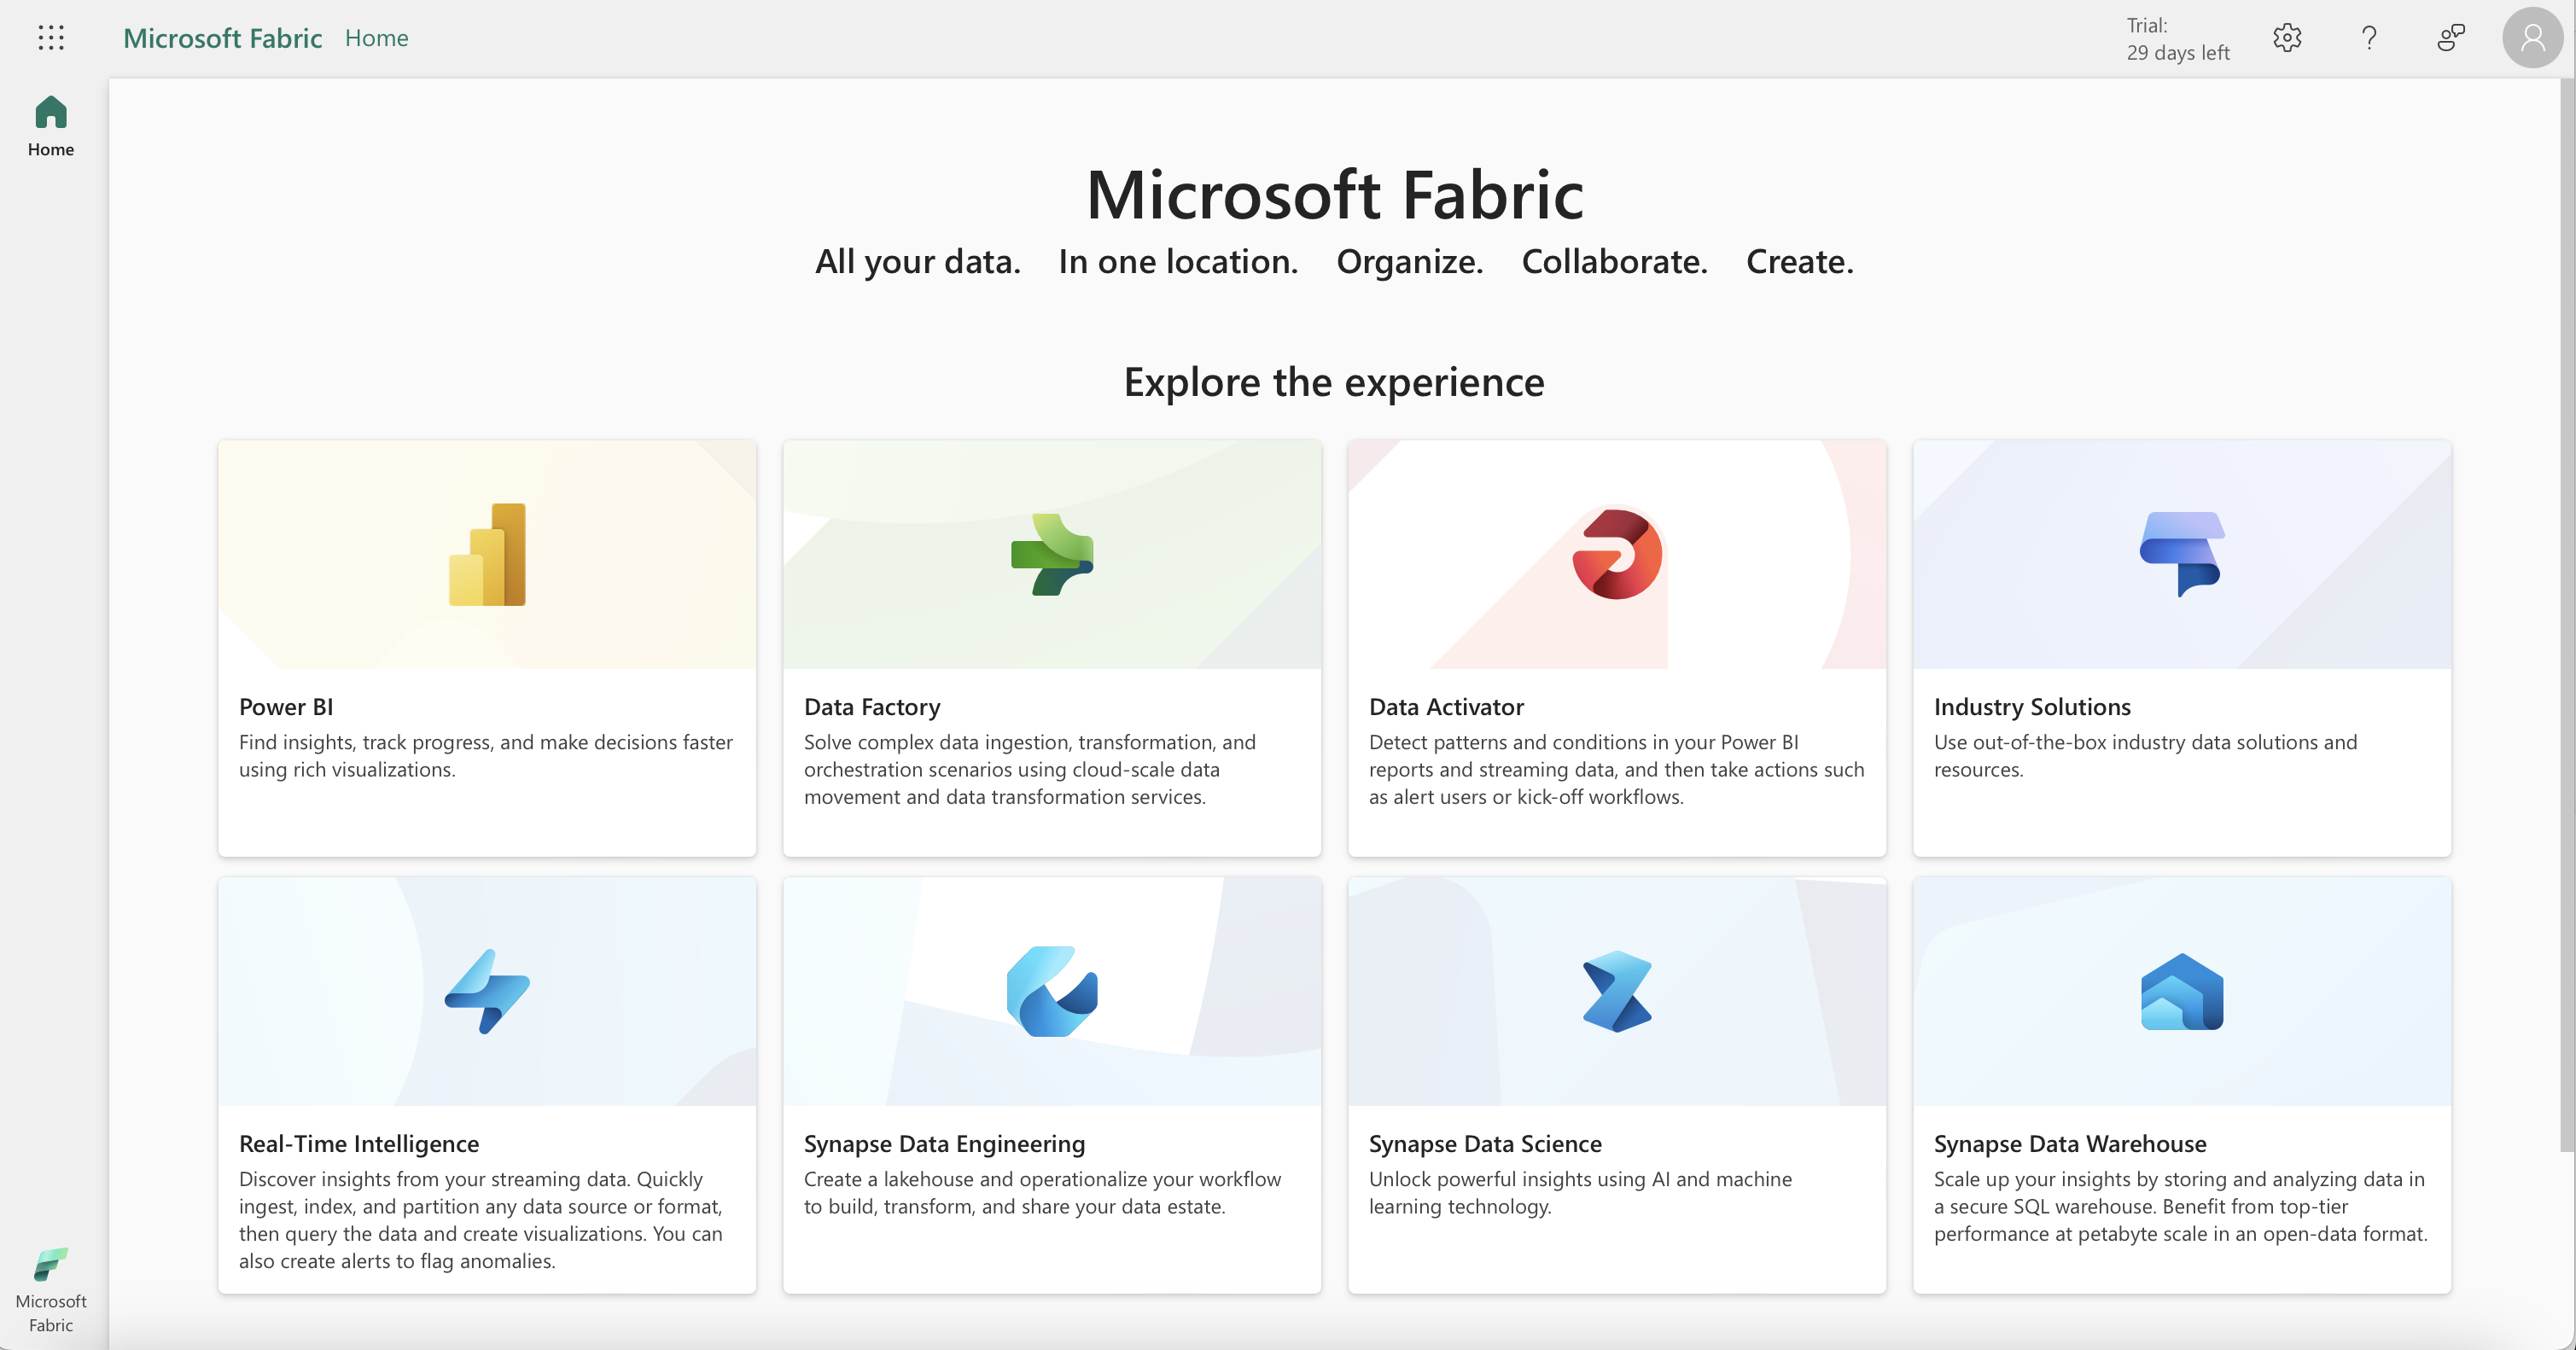Click the Data Factory green icon
This screenshot has height=1350, width=2576.
point(1051,555)
